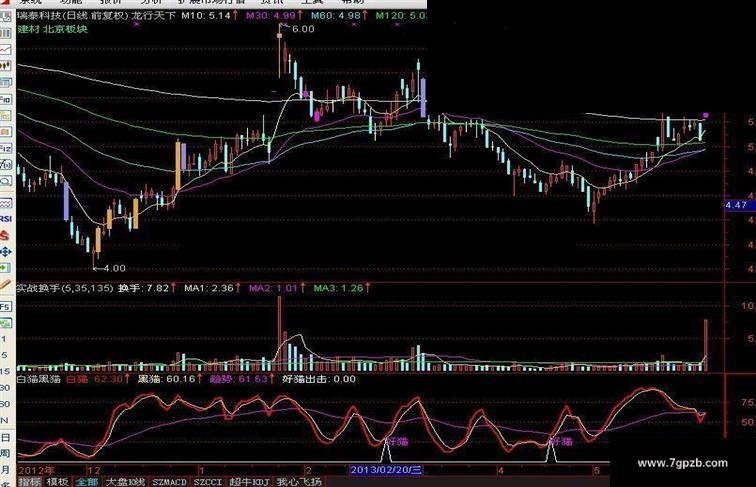This screenshot has width=756, height=487.
Task: Click the MA2: 1.01 value
Action: (273, 288)
